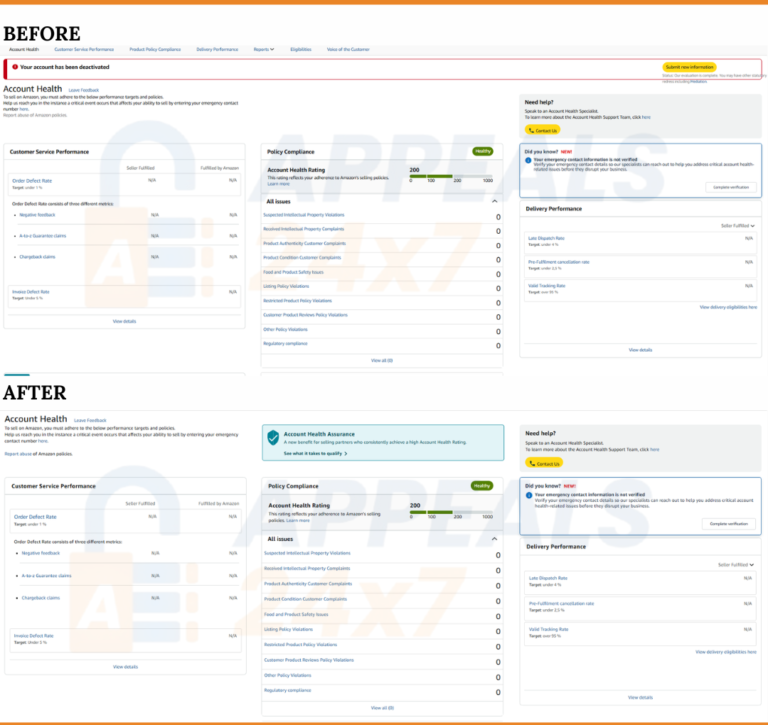Open Restricted Product Policy Violations in BEFORE

[x=297, y=301]
